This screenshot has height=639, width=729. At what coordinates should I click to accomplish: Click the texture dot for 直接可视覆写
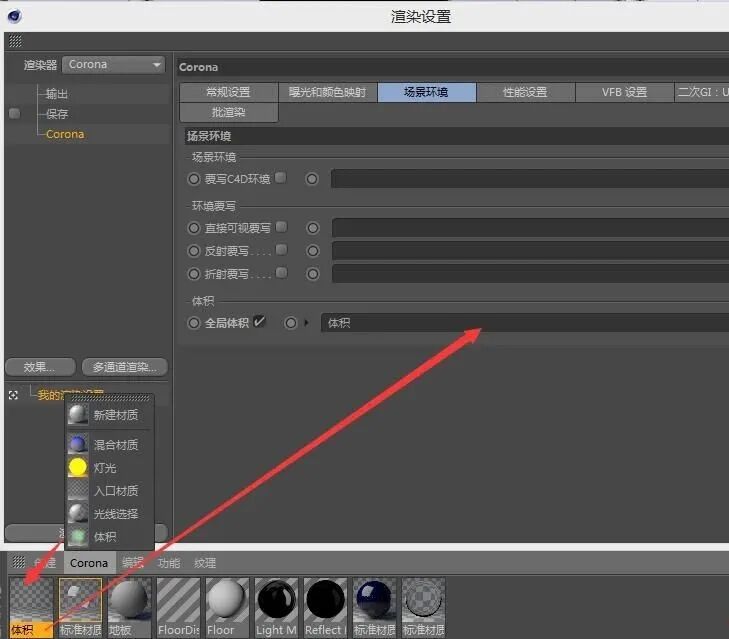pyautogui.click(x=313, y=228)
